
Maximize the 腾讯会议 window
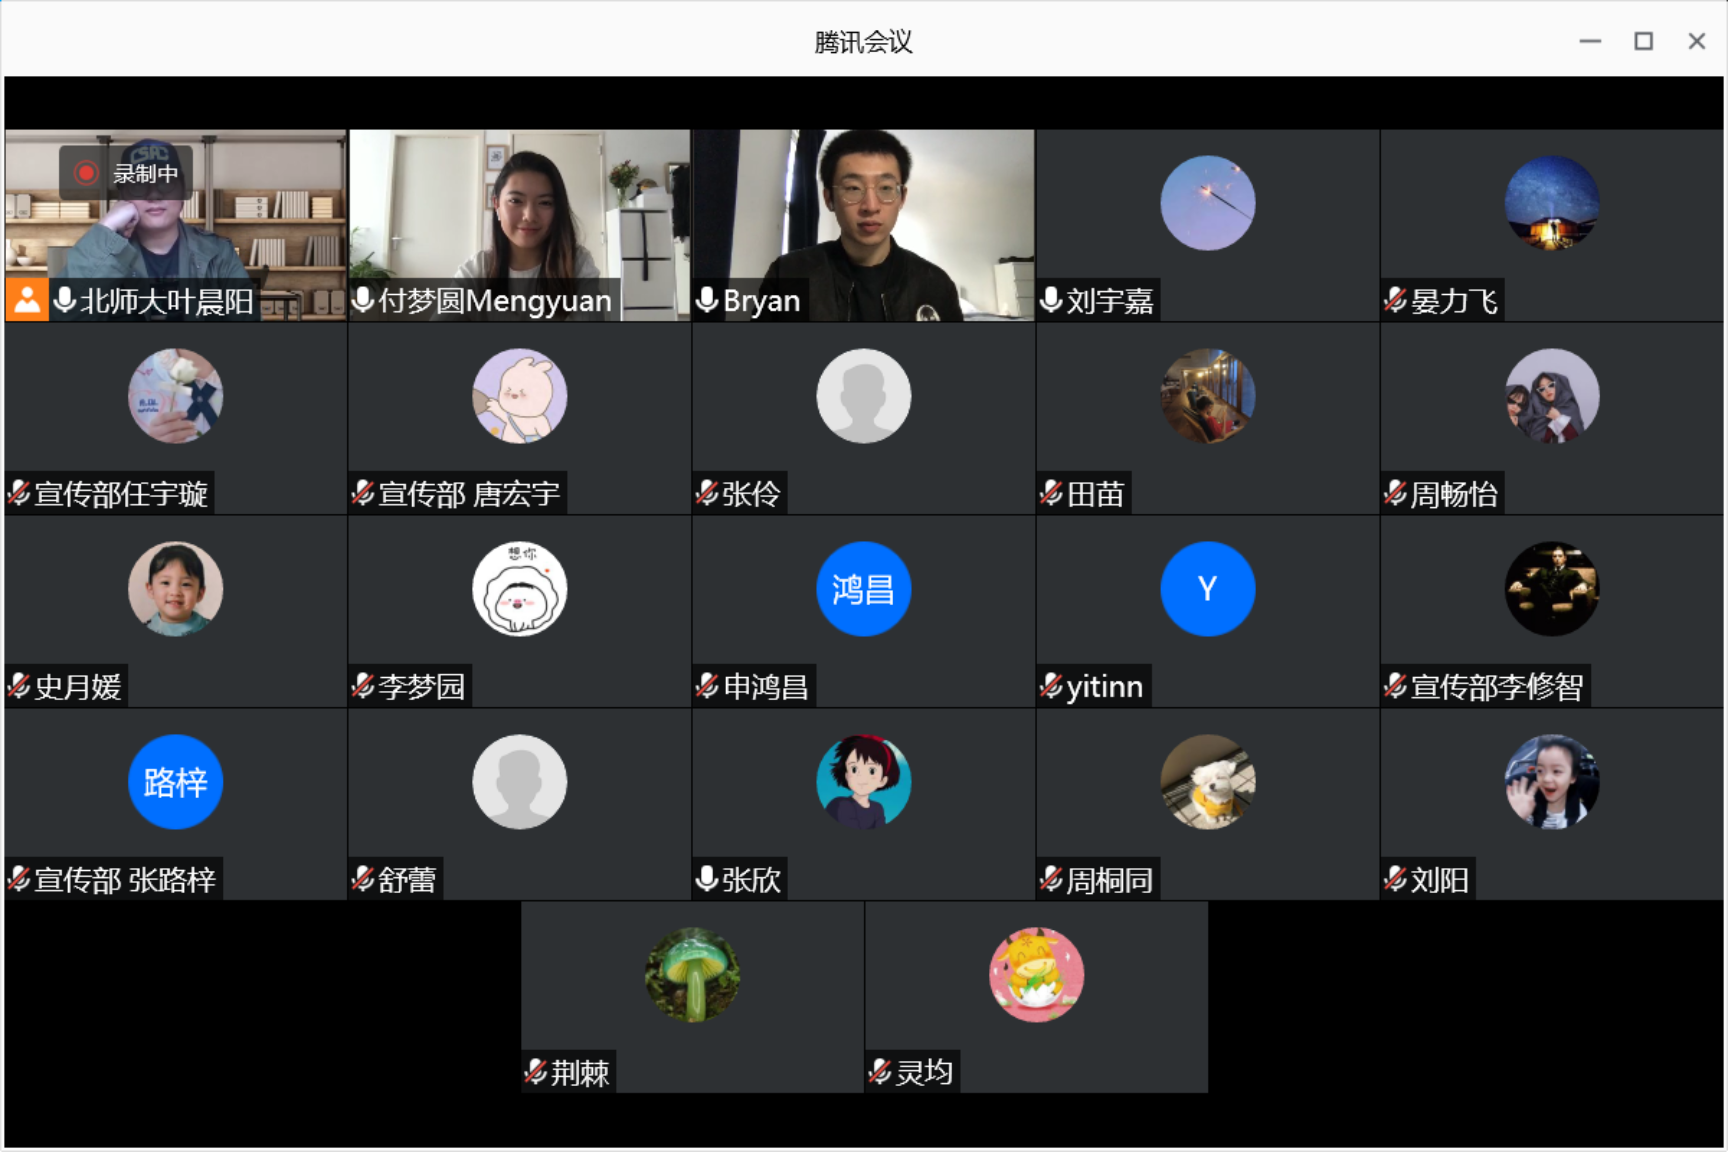point(1643,41)
